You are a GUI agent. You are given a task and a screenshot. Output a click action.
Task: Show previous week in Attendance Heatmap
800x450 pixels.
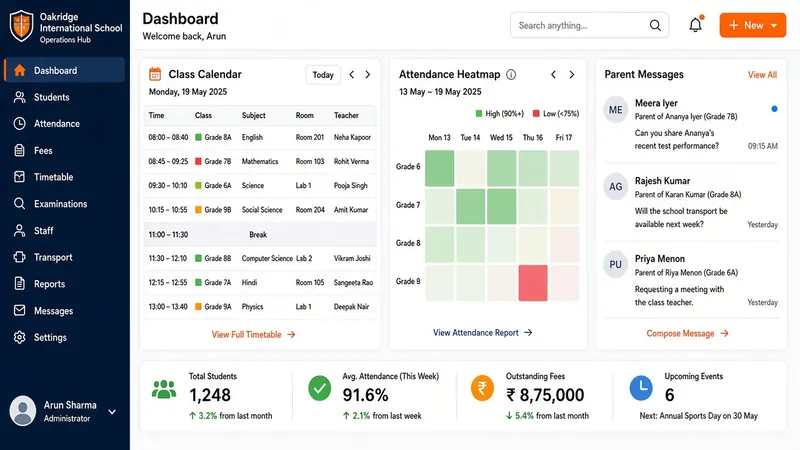tap(554, 74)
